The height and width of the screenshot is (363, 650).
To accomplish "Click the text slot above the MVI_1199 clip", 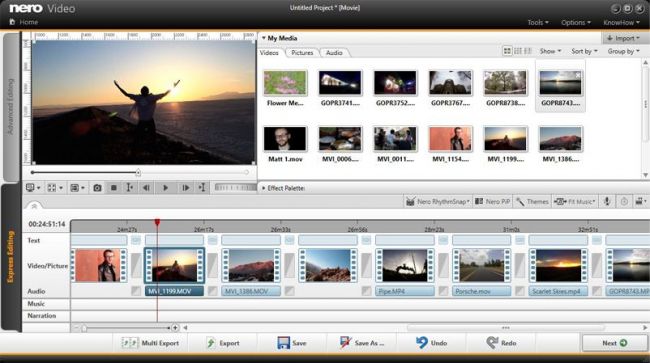I will click(175, 240).
